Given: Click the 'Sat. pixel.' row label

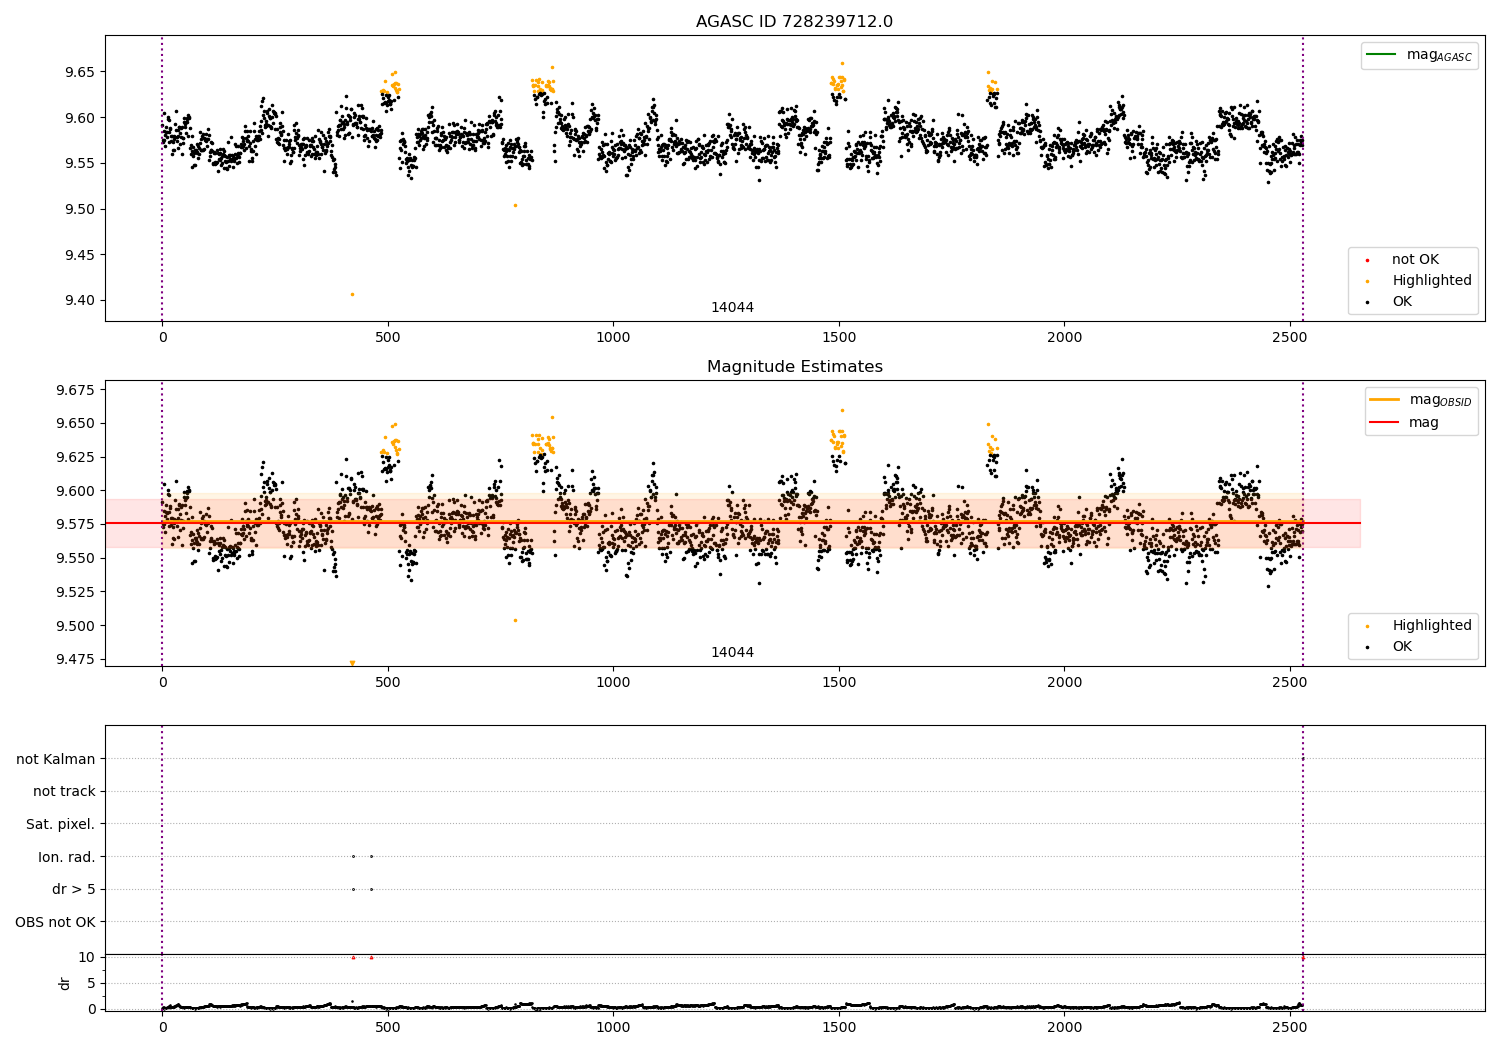Looking at the screenshot, I should [61, 824].
